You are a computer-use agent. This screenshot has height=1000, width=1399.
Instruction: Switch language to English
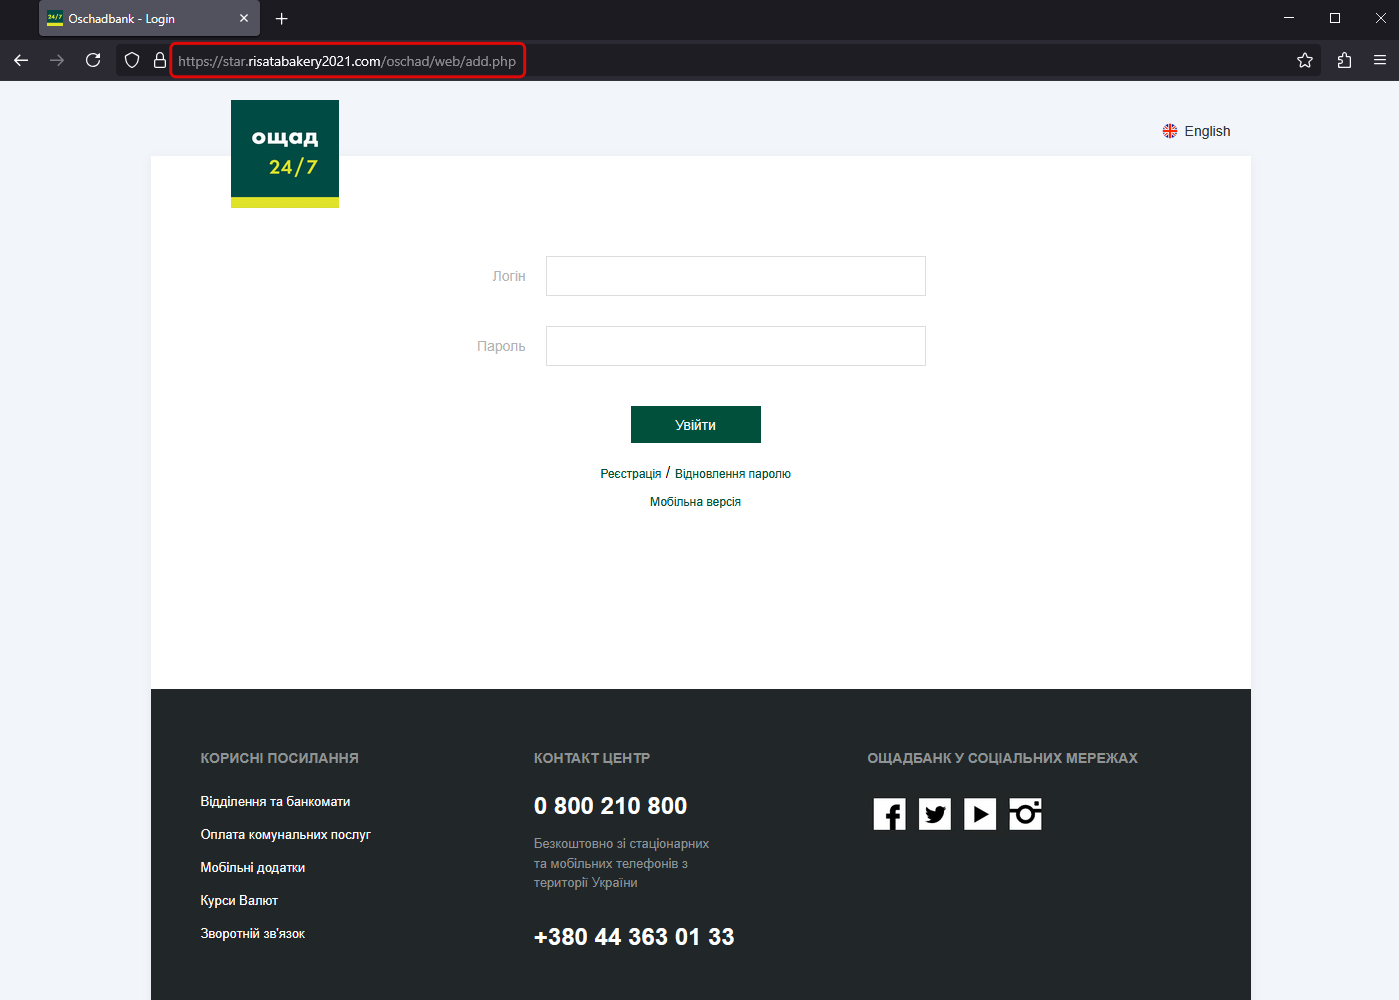pyautogui.click(x=1207, y=131)
